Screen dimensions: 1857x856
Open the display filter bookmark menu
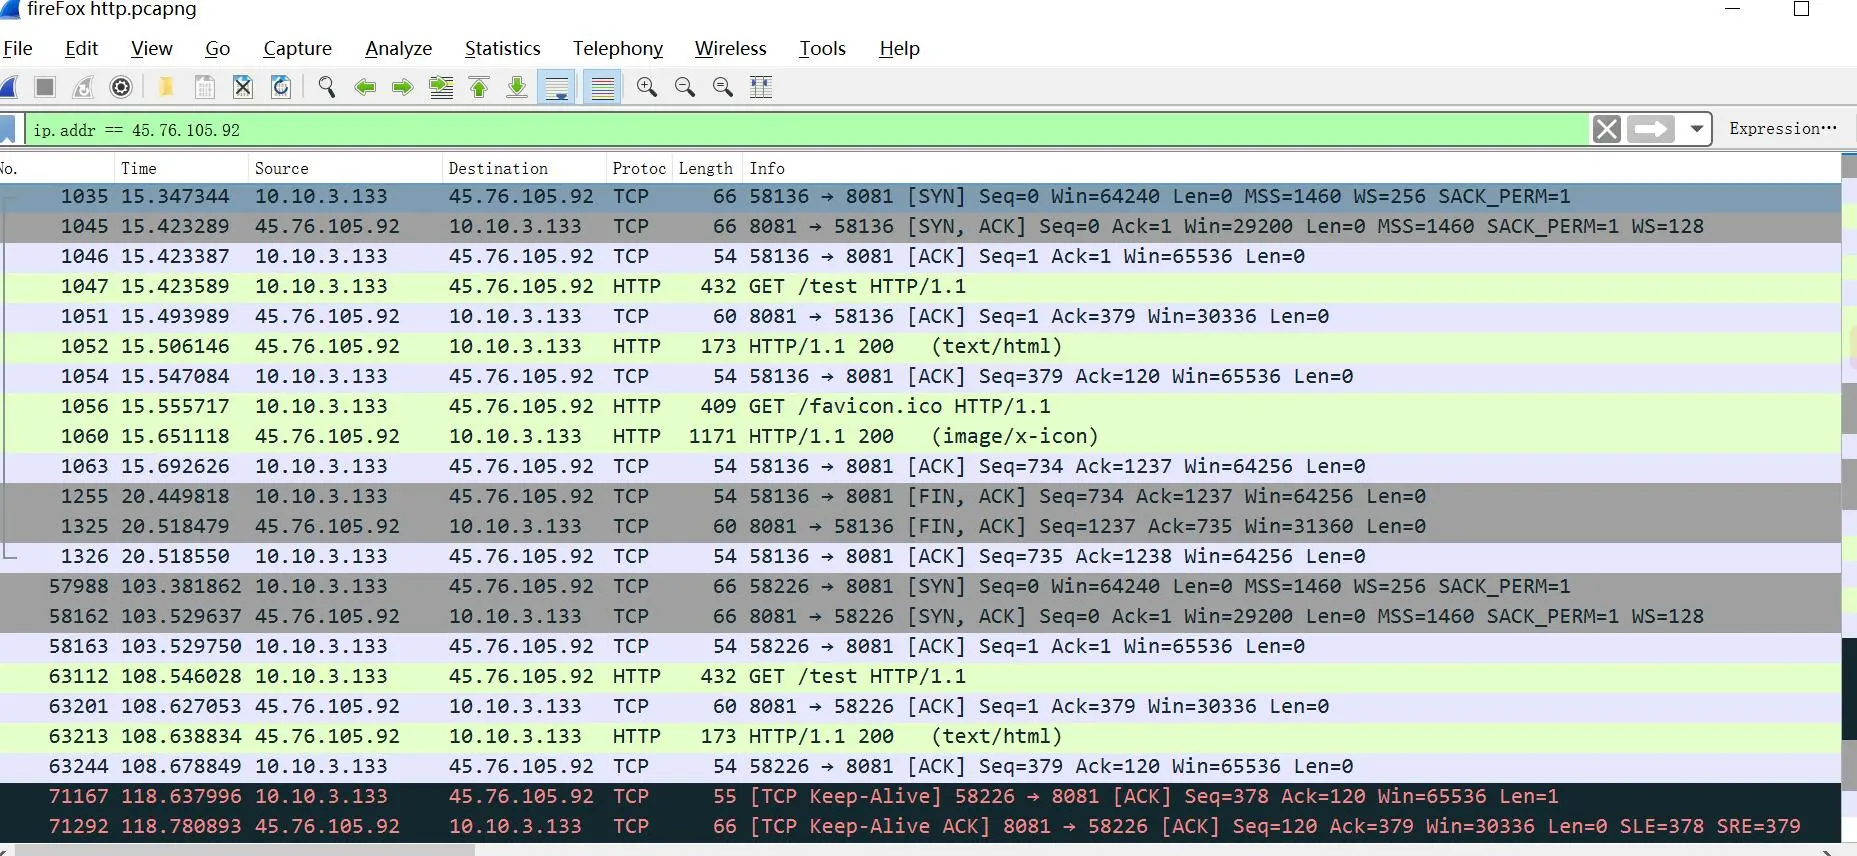8,129
